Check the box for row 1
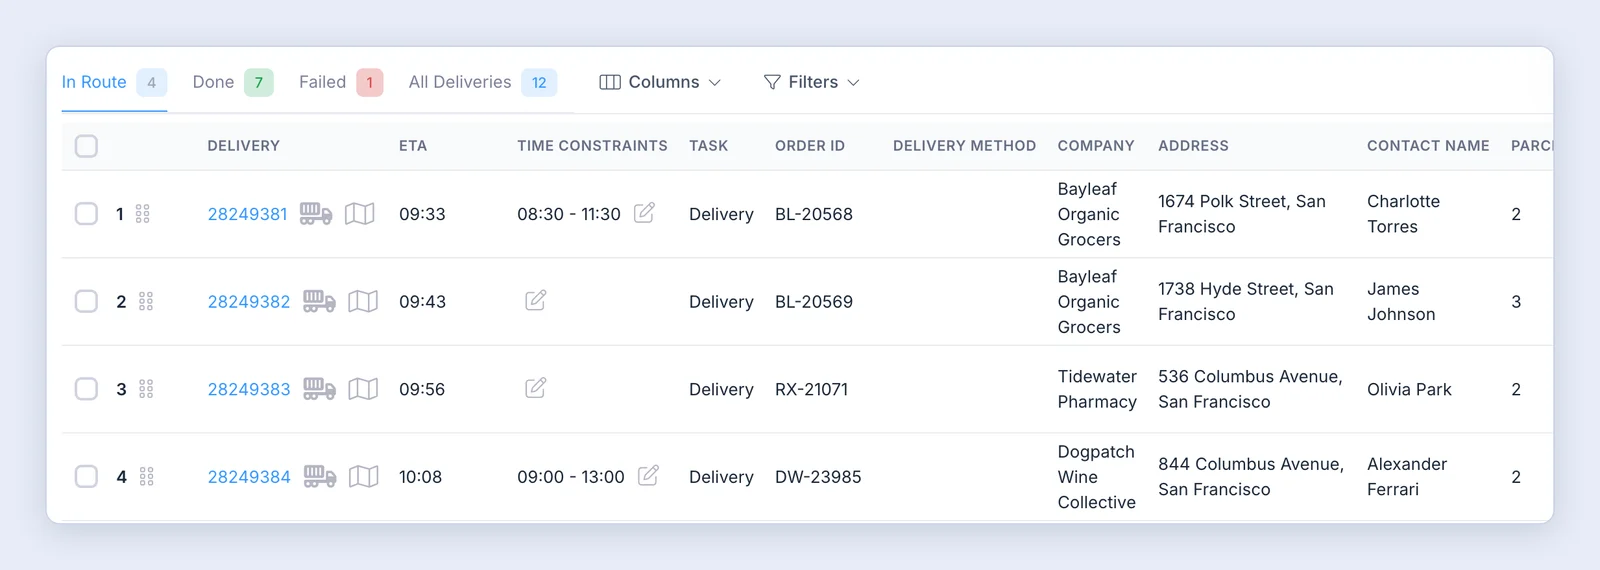Viewport: 1600px width, 570px height. click(x=87, y=214)
